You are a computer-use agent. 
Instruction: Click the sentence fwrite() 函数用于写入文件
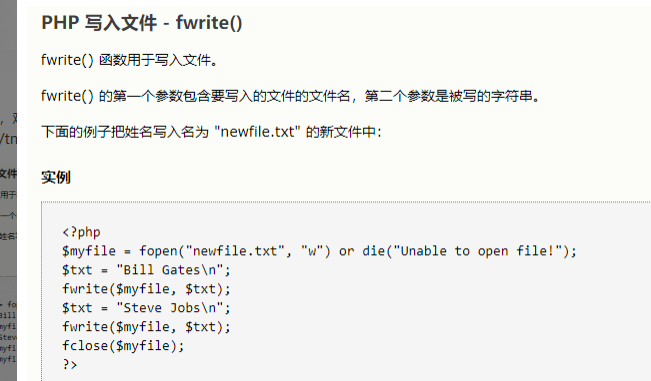129,61
